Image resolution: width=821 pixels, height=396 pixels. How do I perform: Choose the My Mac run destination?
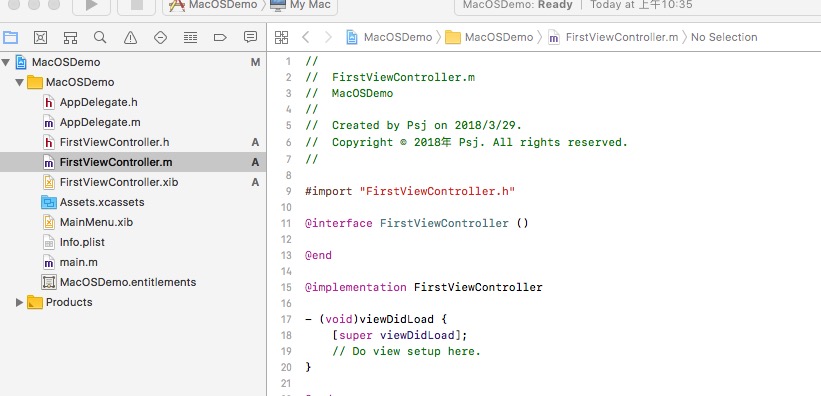[301, 5]
